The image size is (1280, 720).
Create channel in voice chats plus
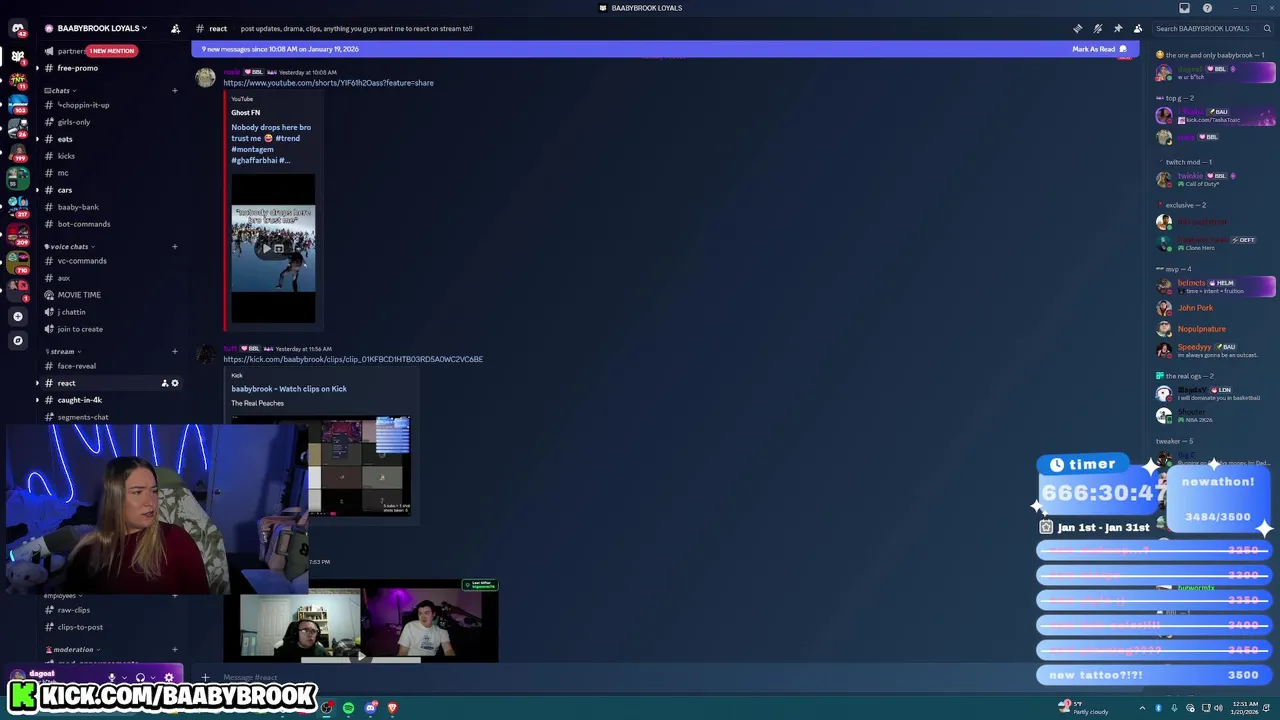point(174,246)
